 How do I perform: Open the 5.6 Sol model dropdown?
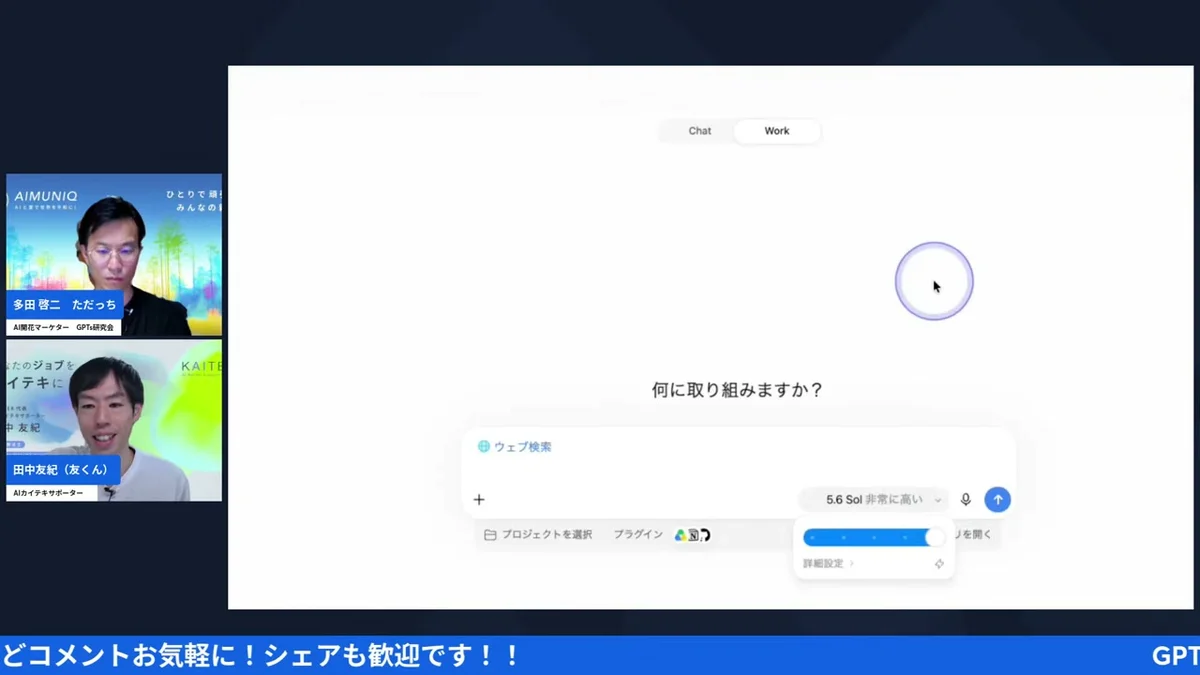tap(873, 499)
